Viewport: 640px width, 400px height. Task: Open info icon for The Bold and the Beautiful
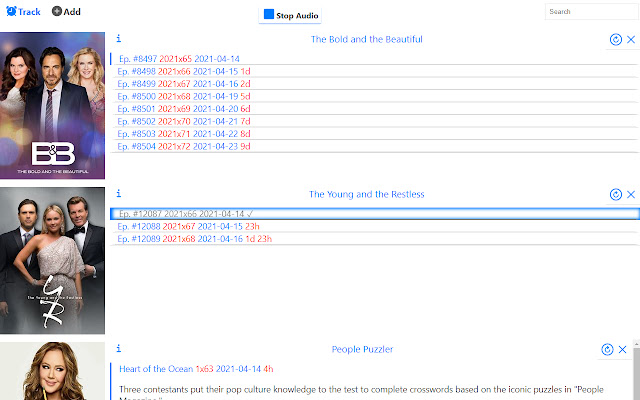pyautogui.click(x=119, y=38)
